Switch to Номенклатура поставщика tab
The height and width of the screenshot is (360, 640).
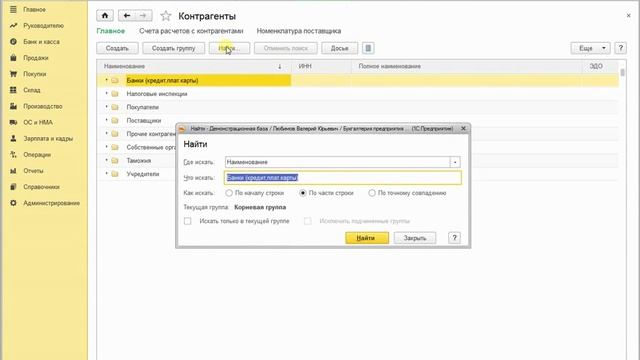tap(299, 31)
